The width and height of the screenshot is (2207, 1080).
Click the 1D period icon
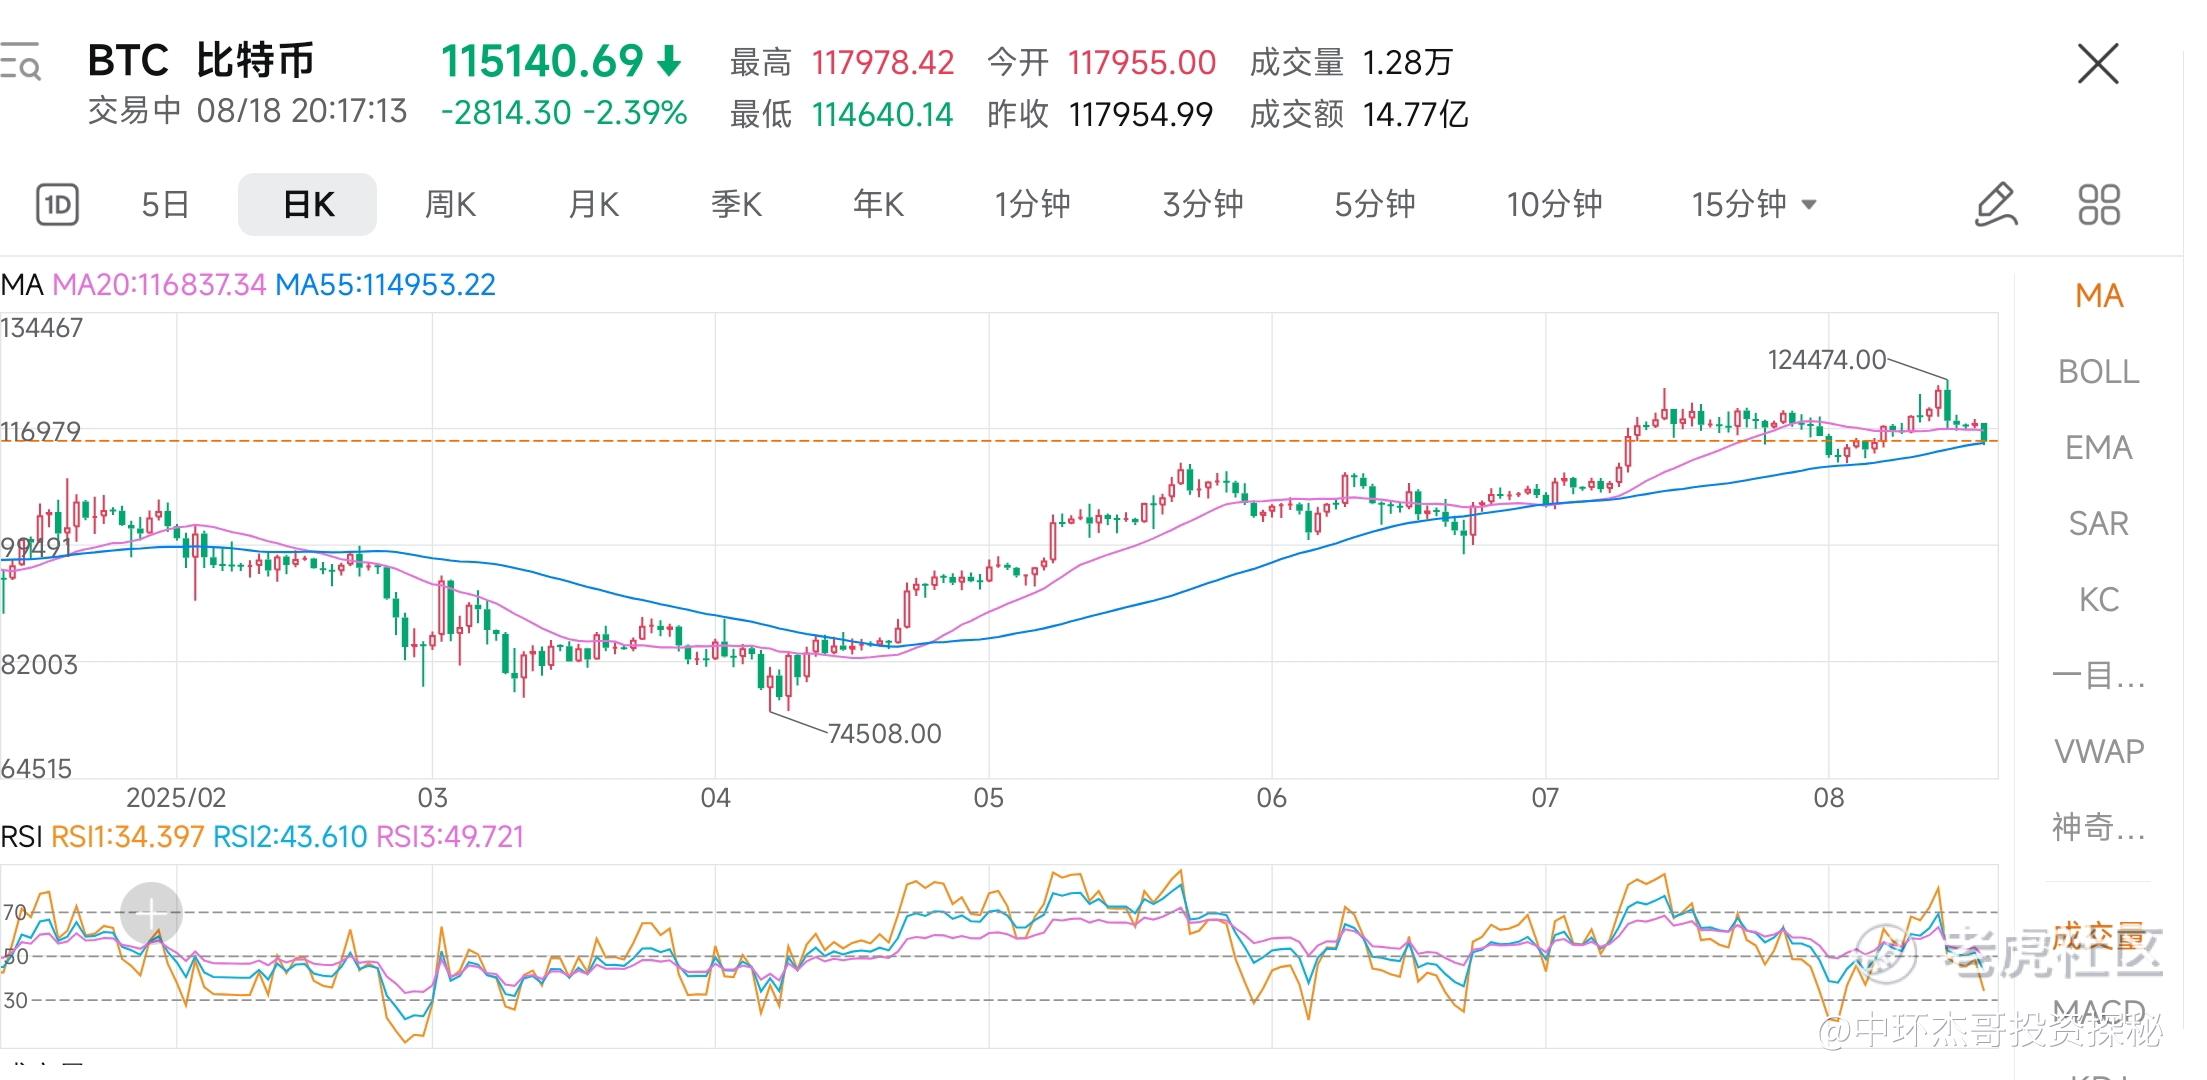click(x=58, y=205)
